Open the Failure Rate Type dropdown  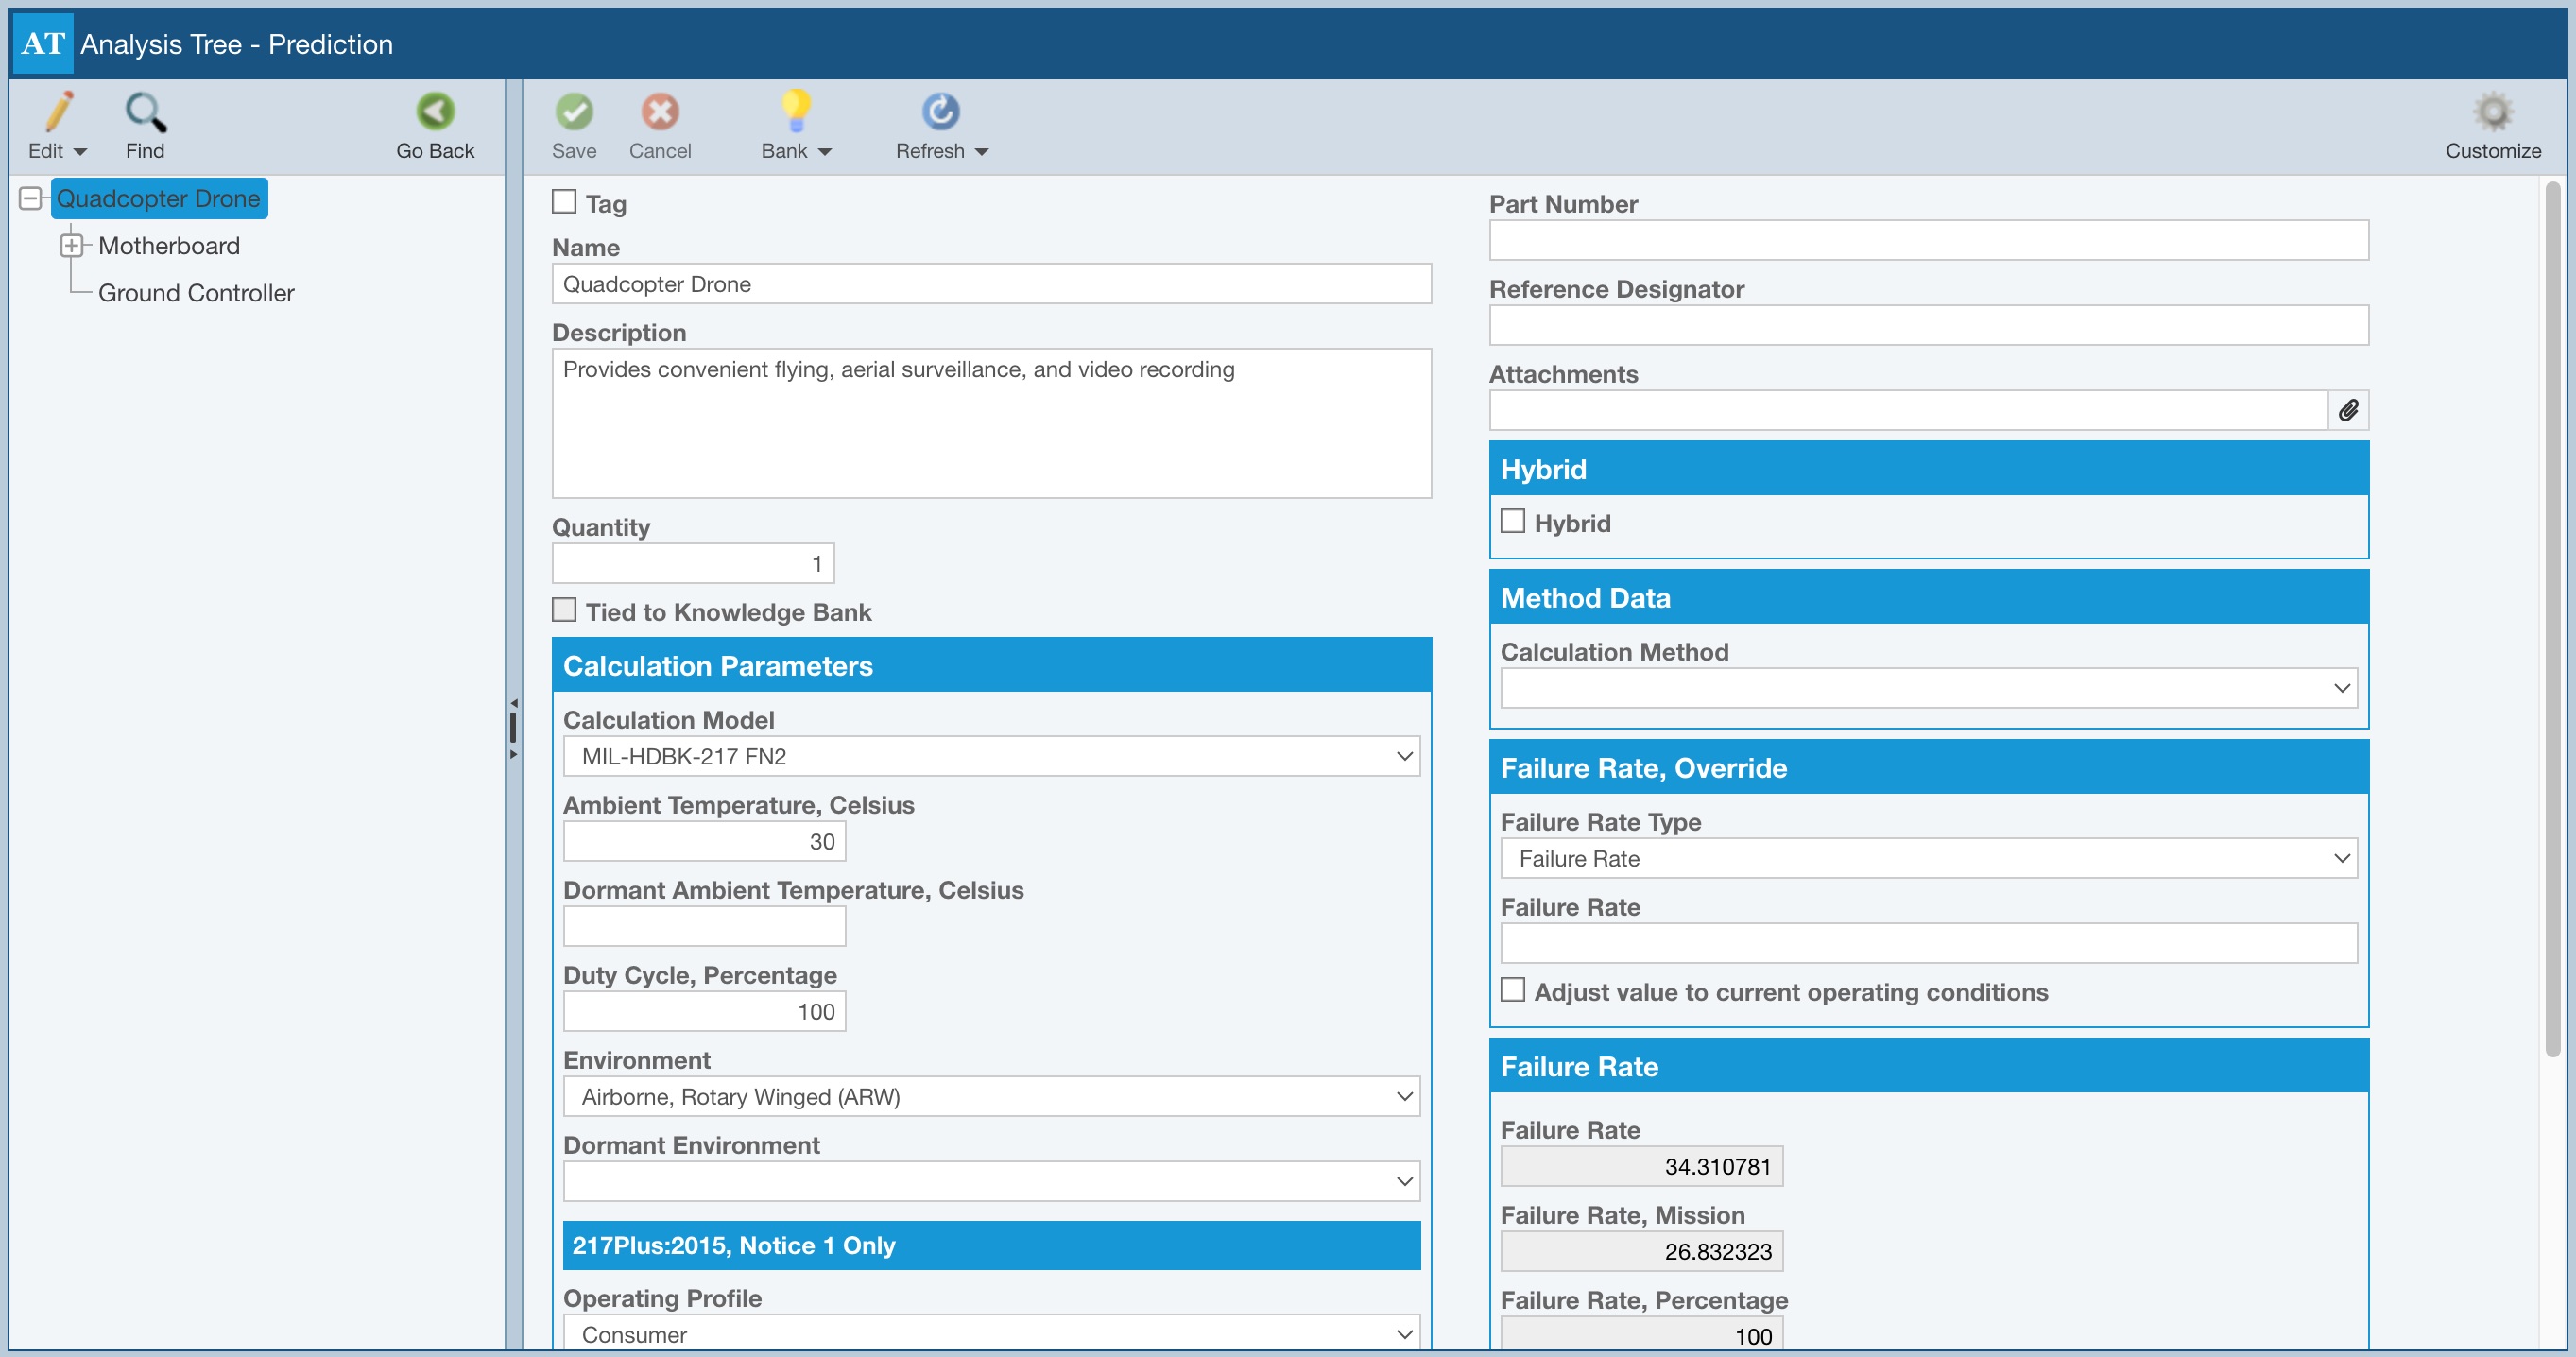(x=1928, y=858)
